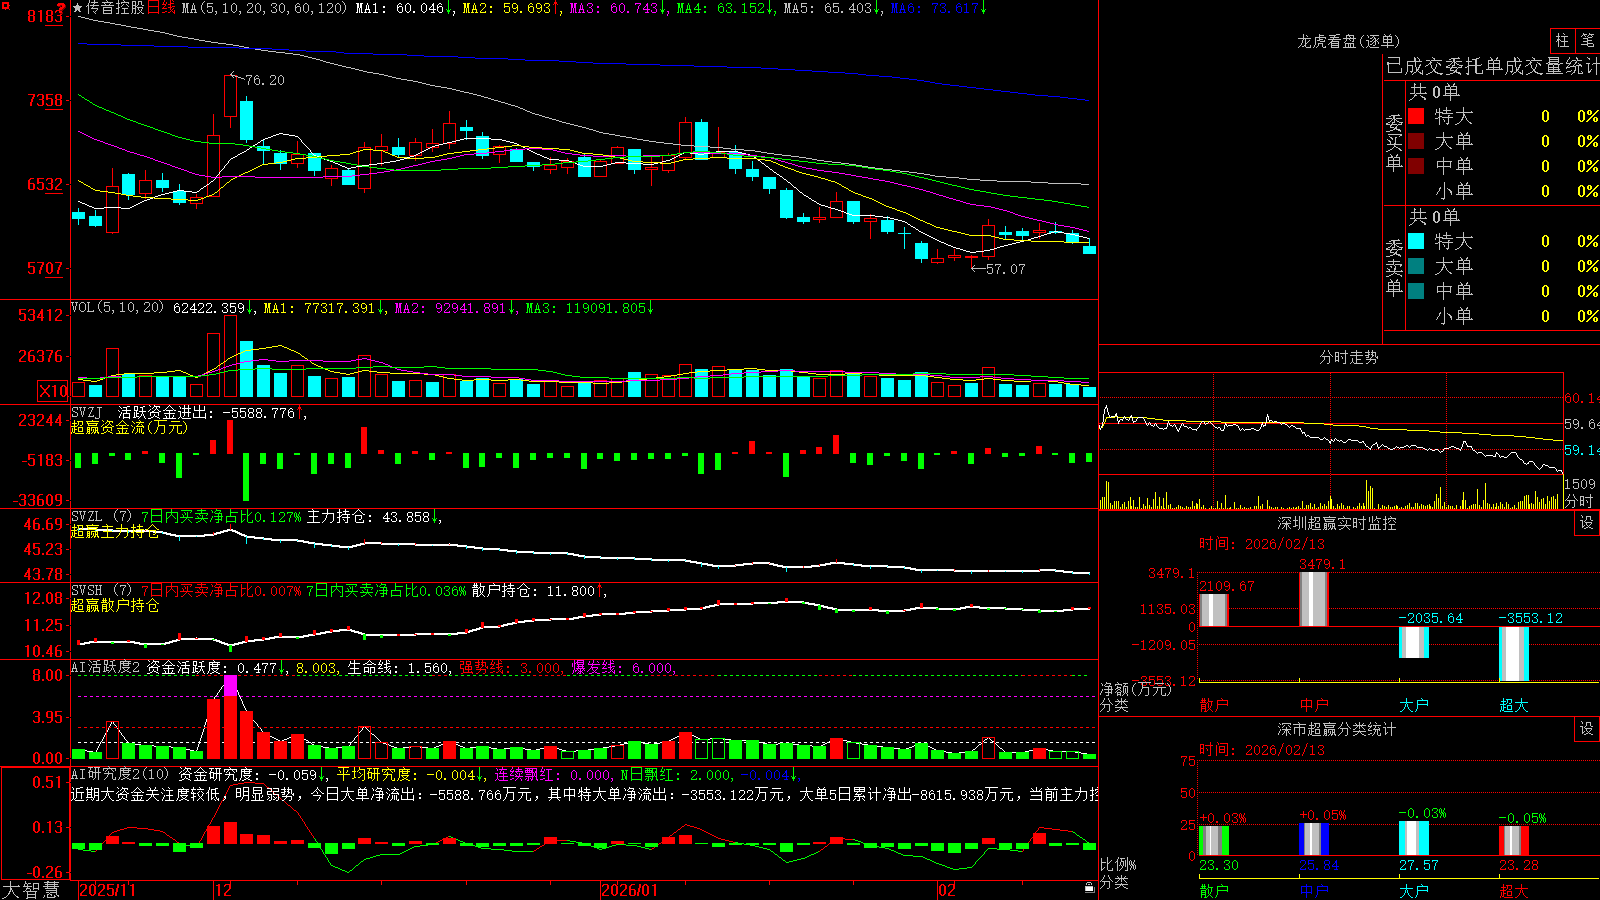Click MA1: 60.046 value

pyautogui.click(x=404, y=8)
